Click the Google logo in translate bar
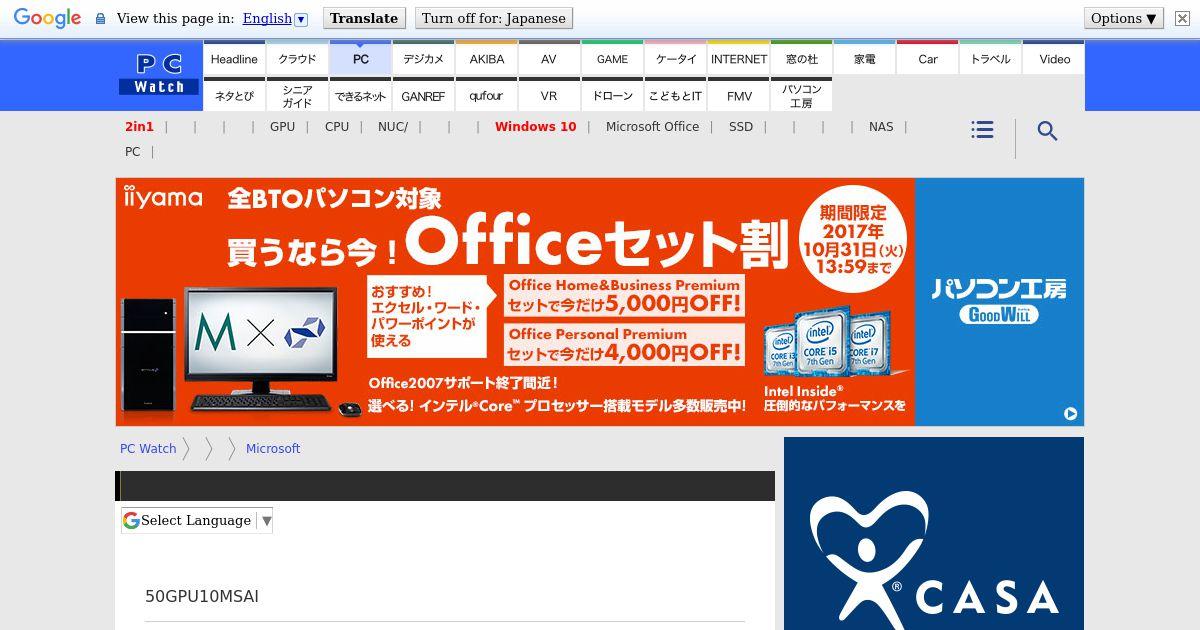 (x=47, y=18)
